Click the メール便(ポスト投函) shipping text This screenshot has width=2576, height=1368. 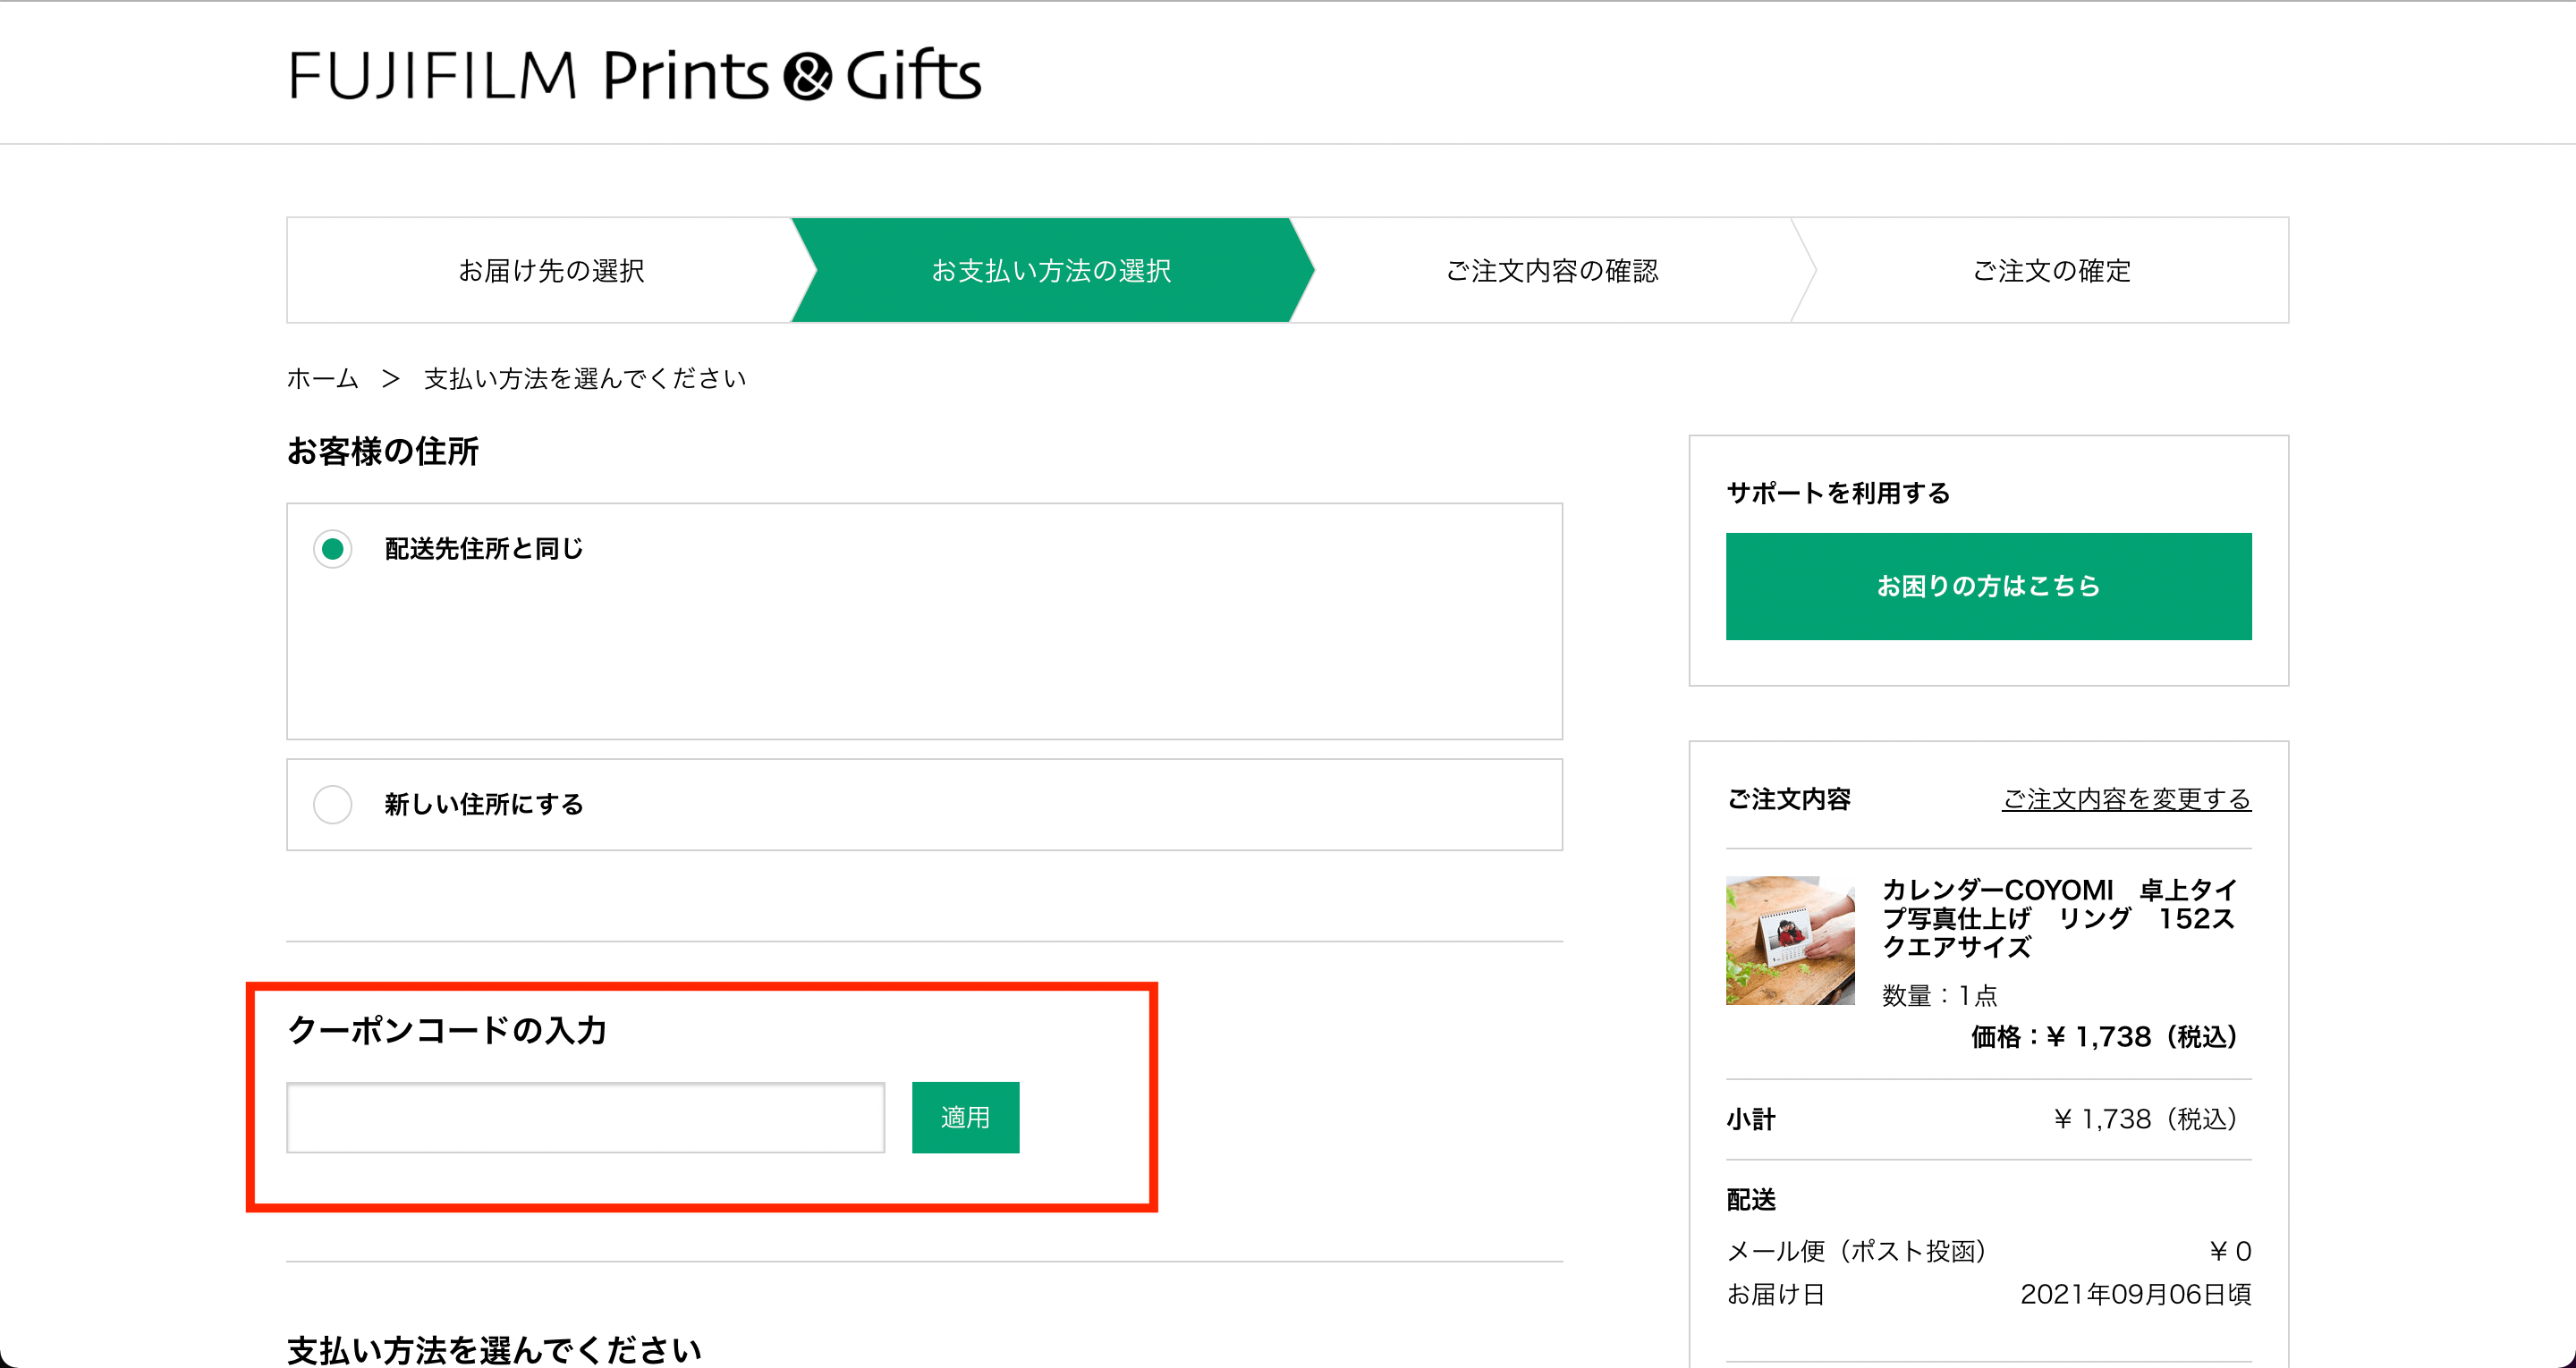[x=1856, y=1251]
